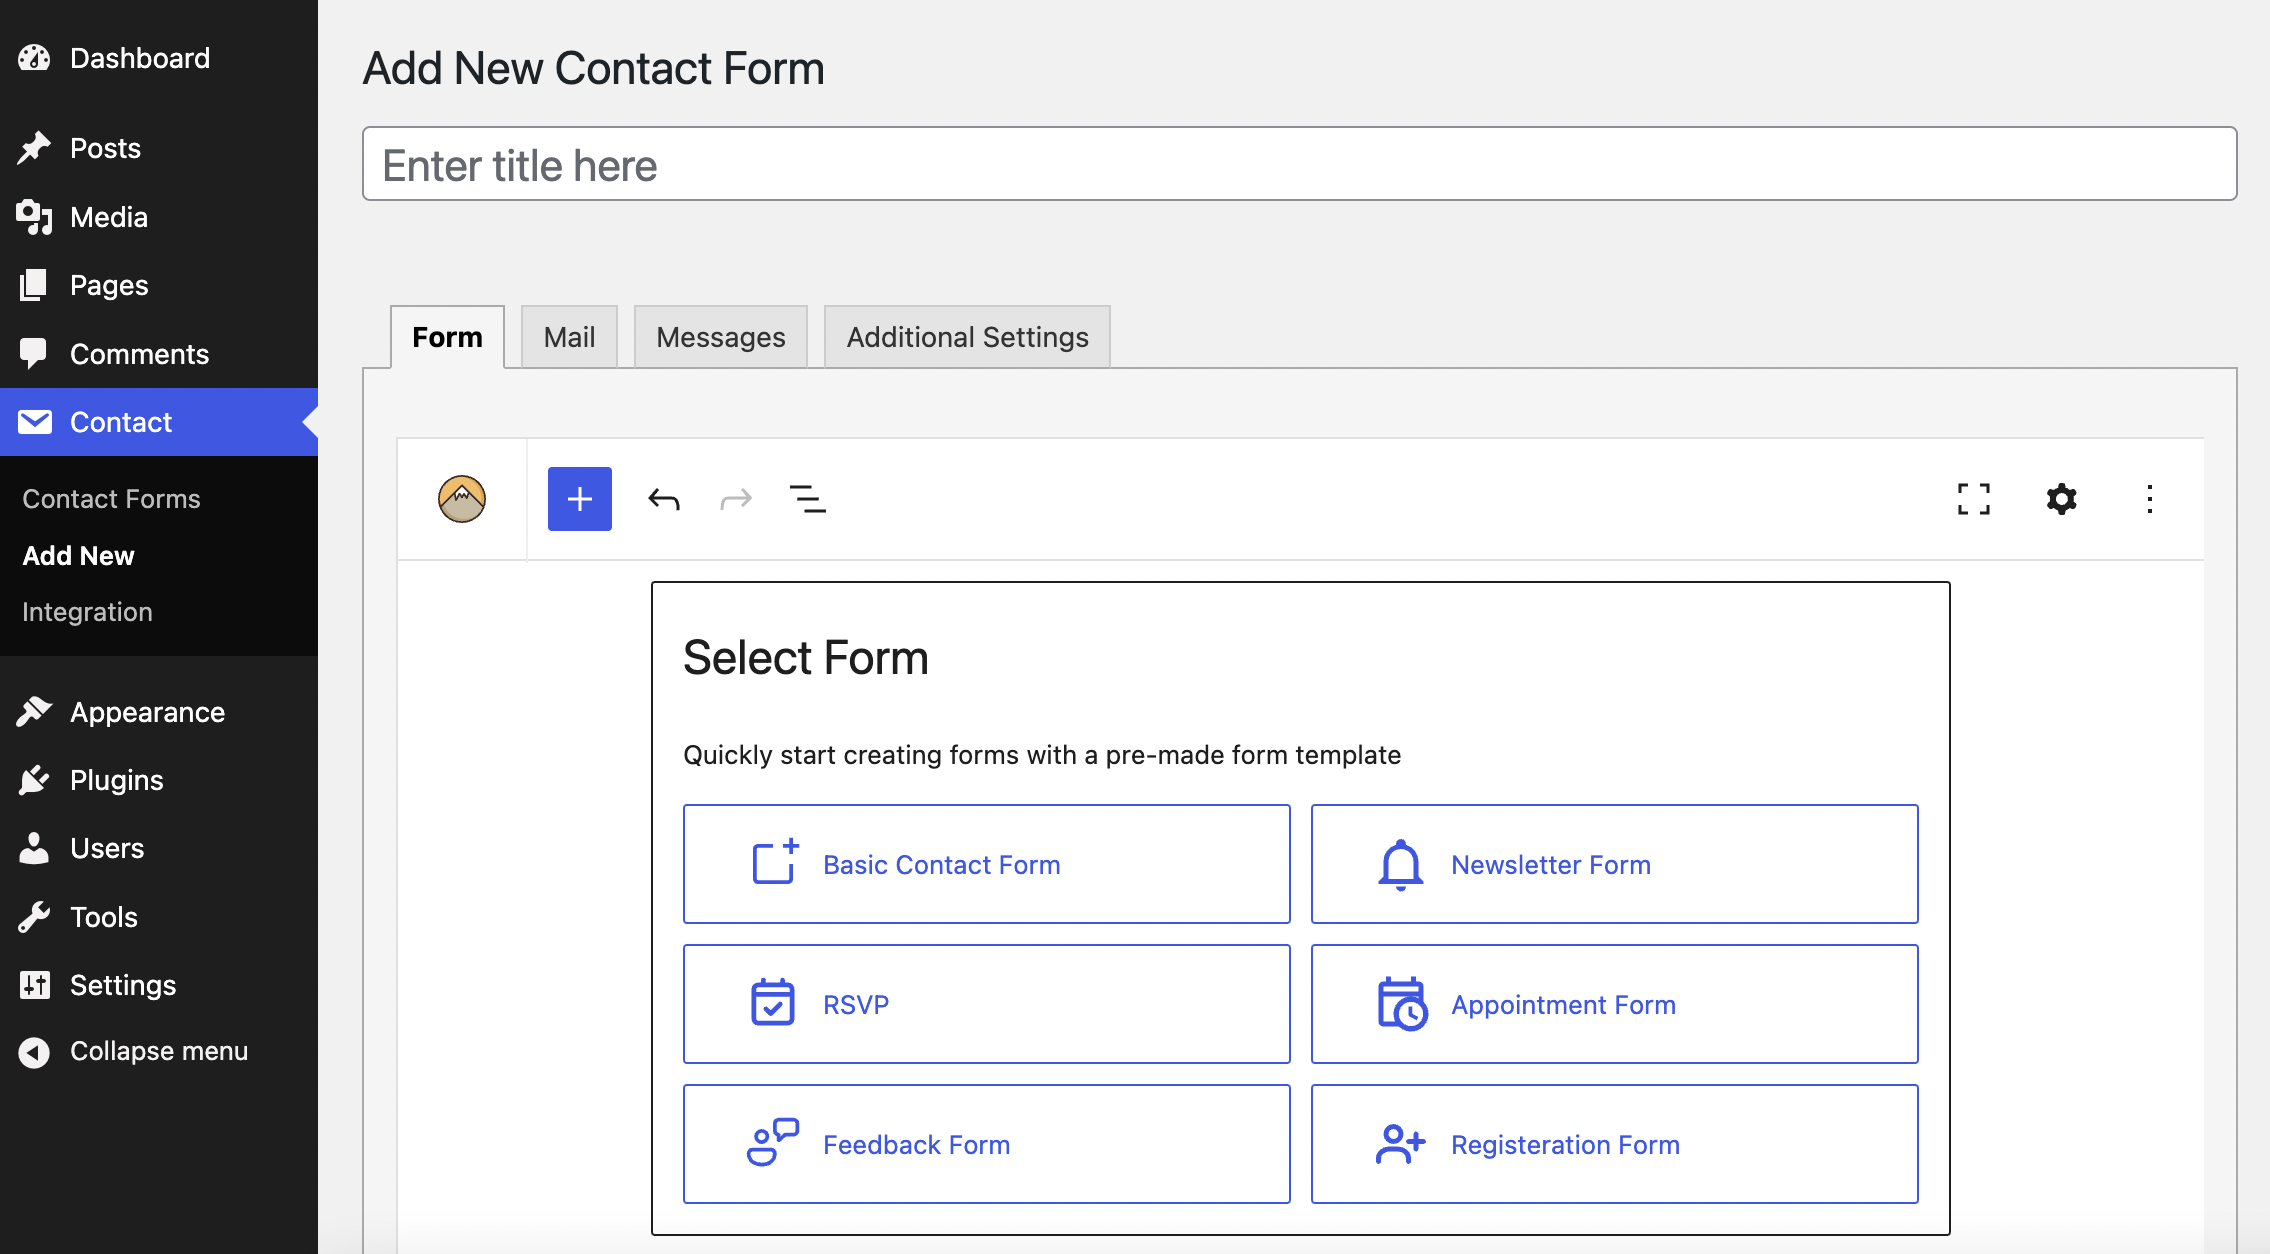This screenshot has height=1254, width=2270.
Task: Open the Integration submenu link
Action: click(x=87, y=612)
